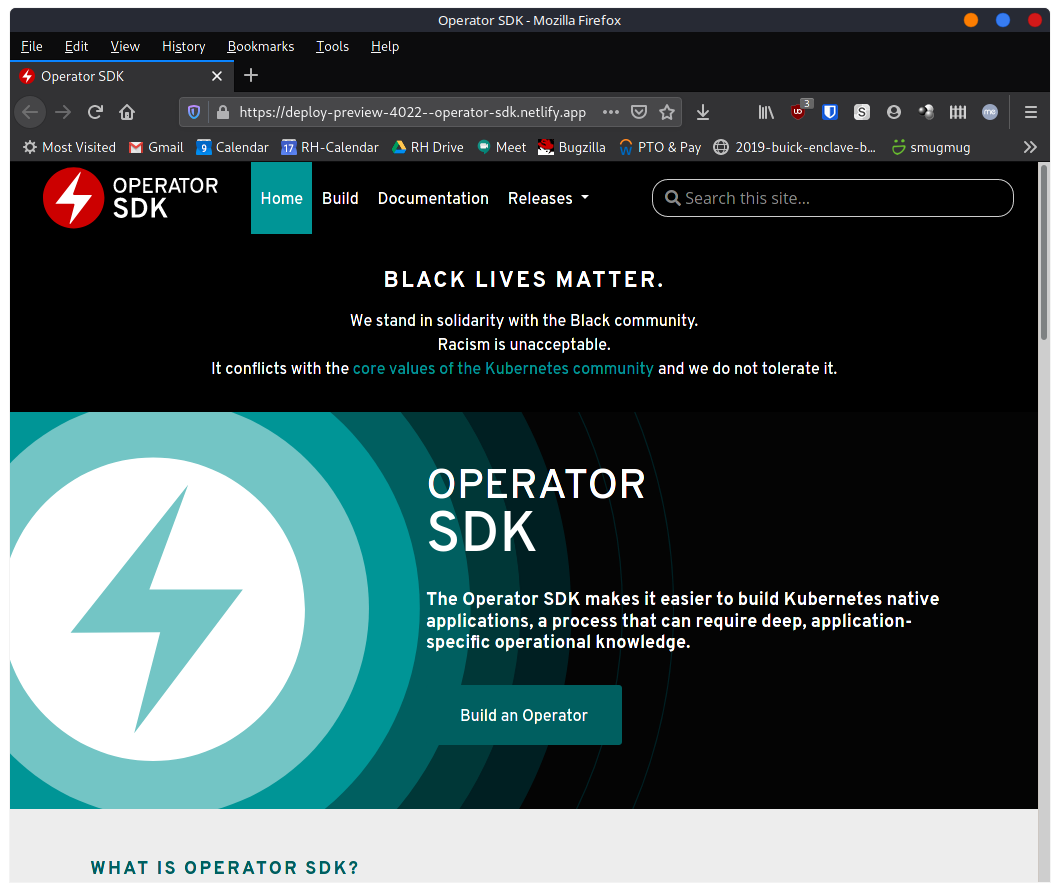This screenshot has height=892, width=1060.
Task: Click the orange window minimize button
Action: tap(971, 20)
